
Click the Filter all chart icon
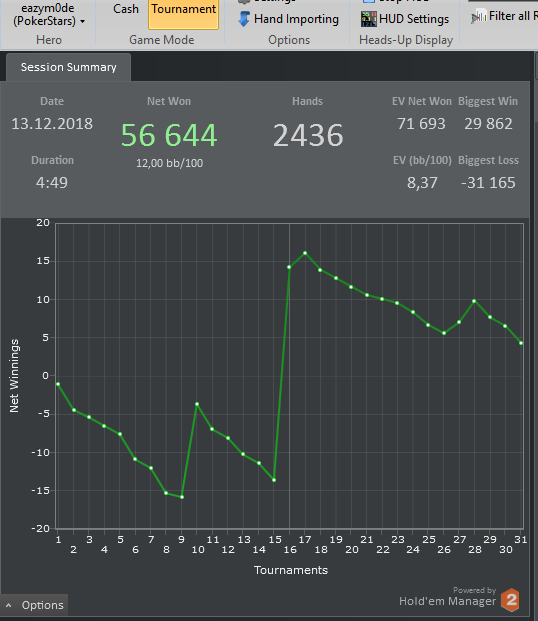pos(479,16)
